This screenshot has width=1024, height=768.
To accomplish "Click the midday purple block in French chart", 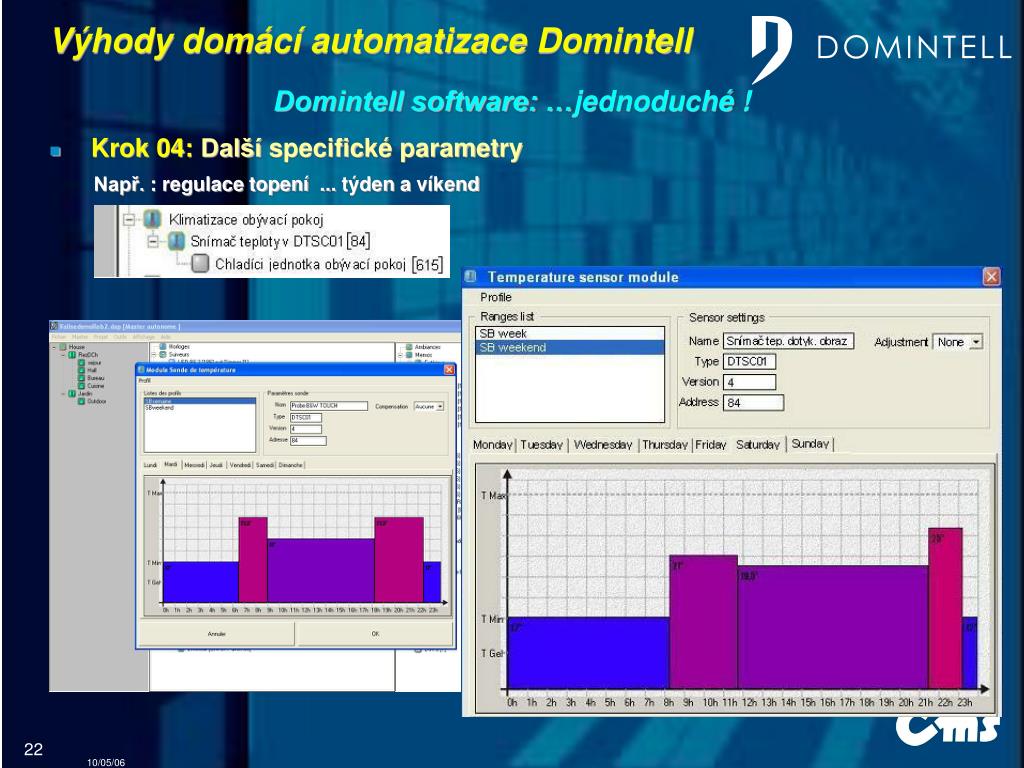I will point(321,570).
